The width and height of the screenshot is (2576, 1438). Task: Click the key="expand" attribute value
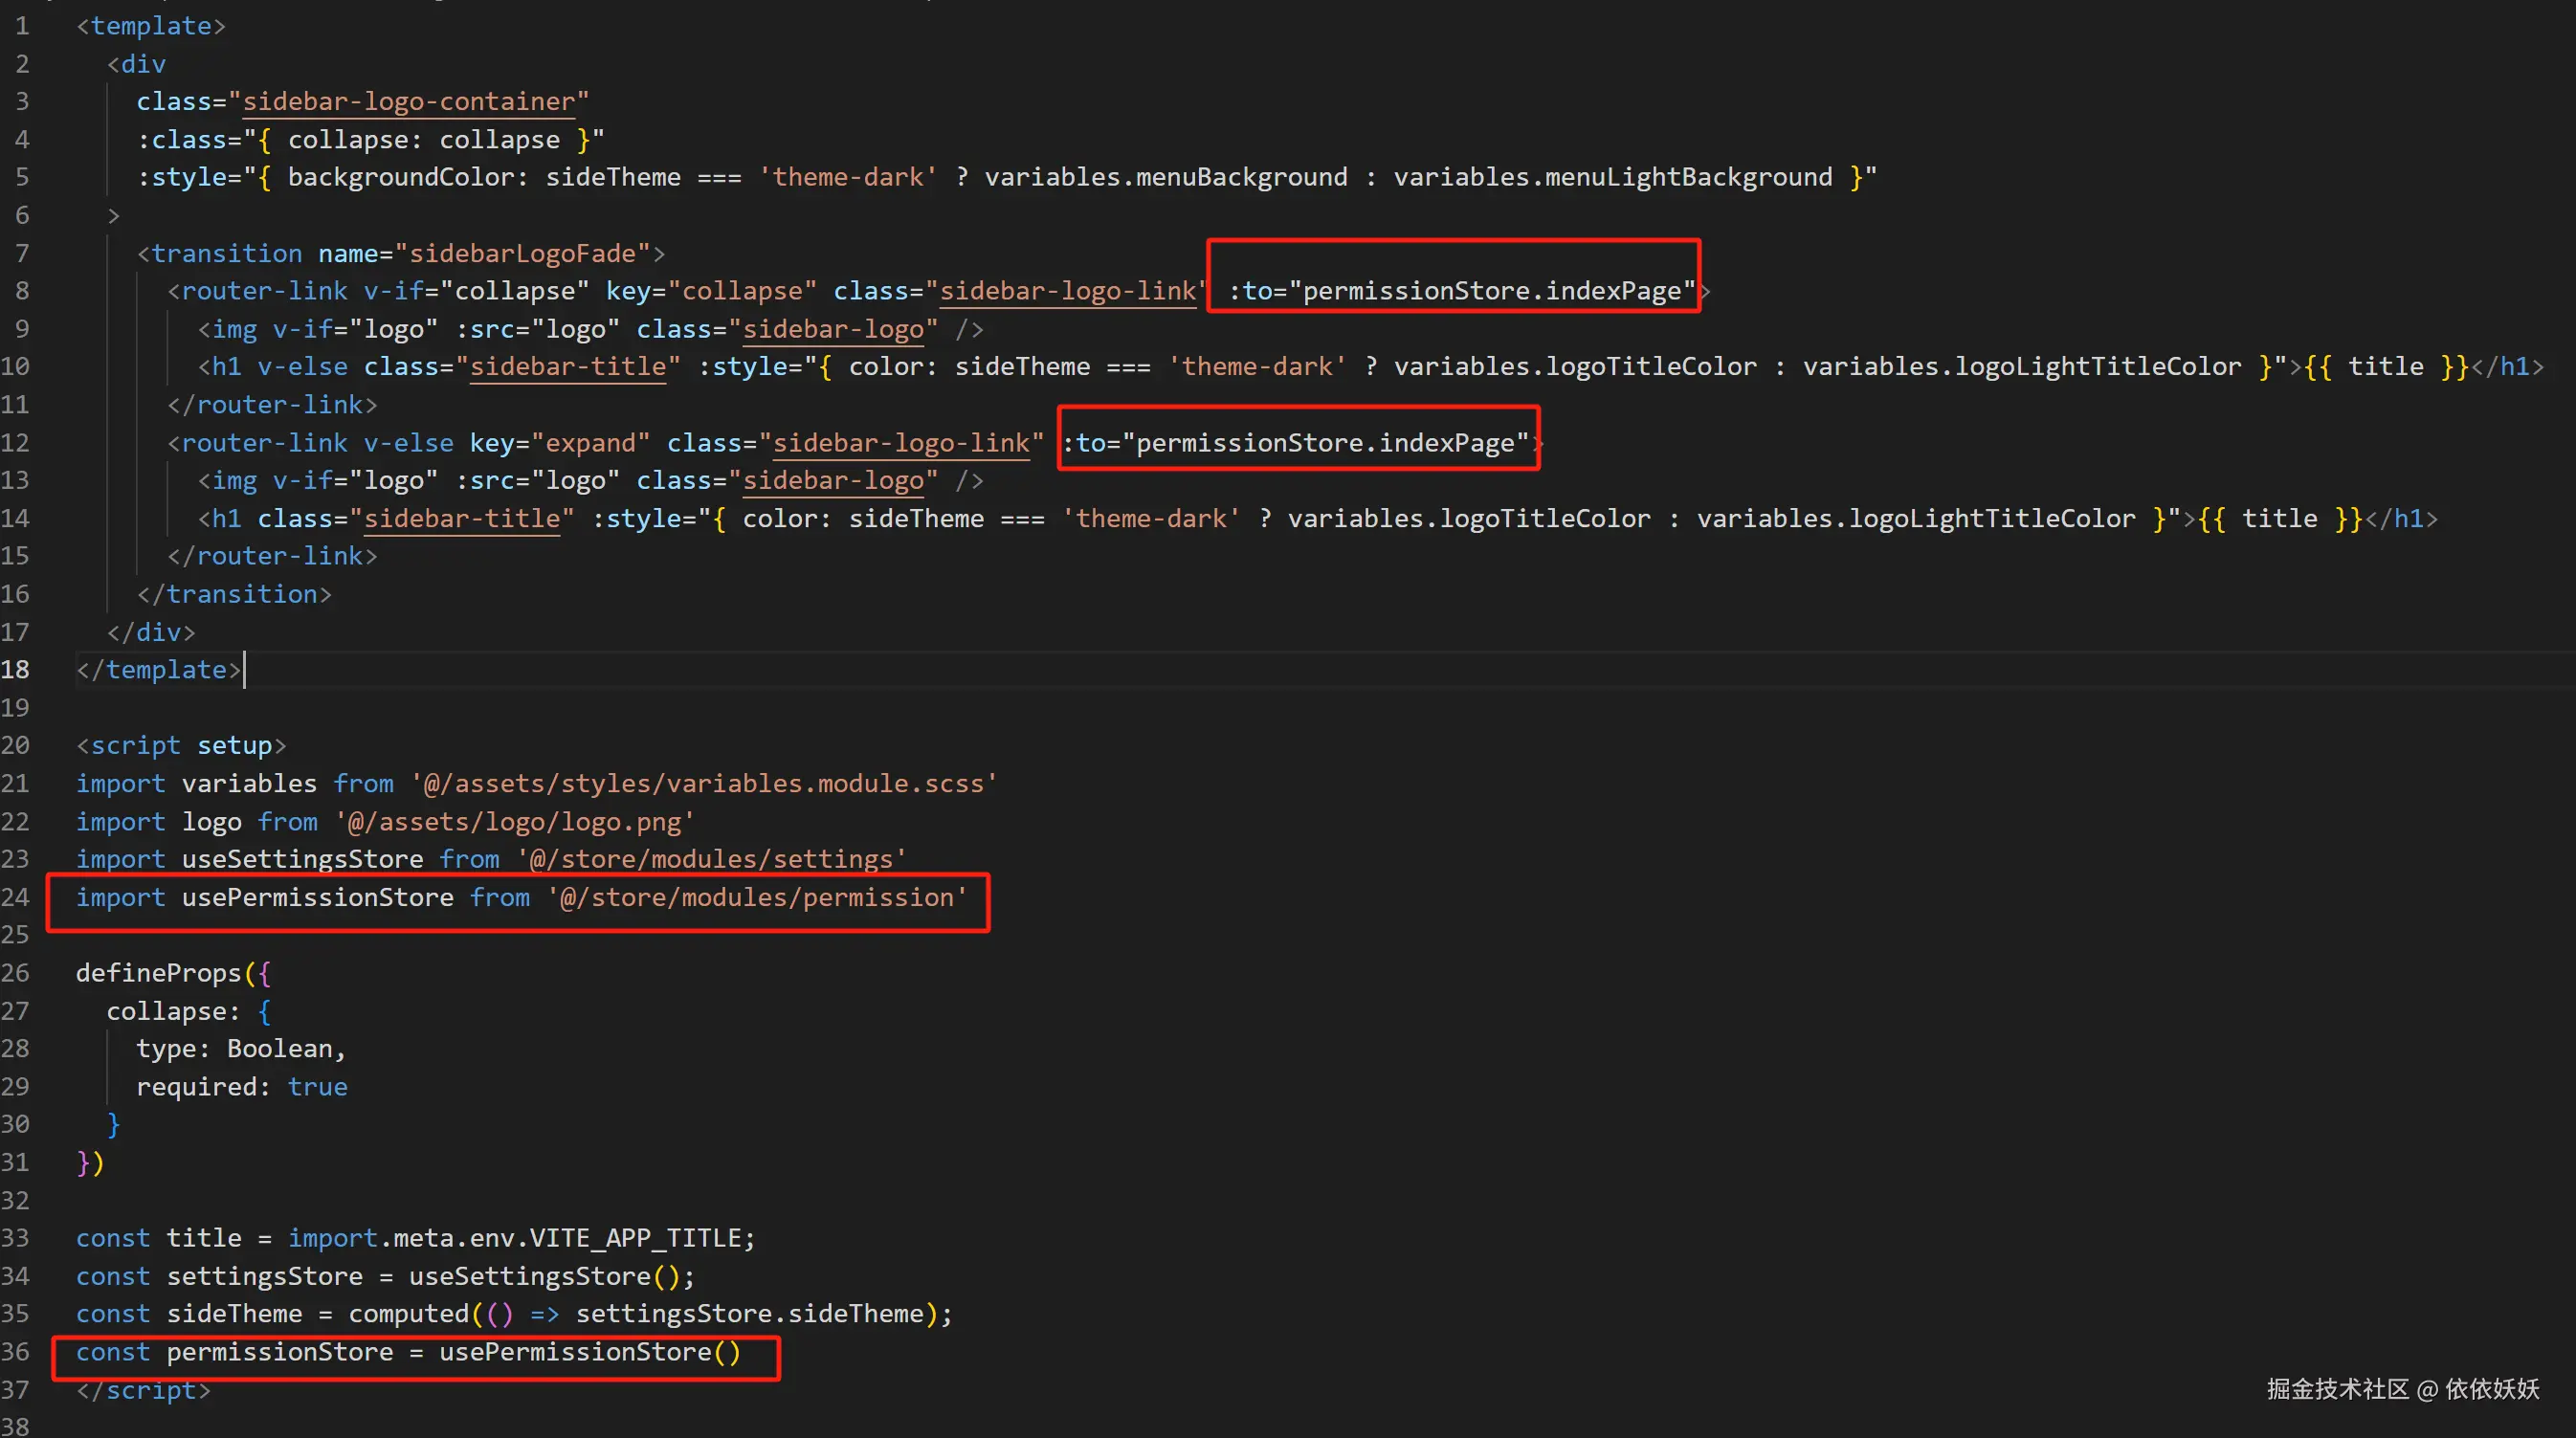tap(590, 443)
